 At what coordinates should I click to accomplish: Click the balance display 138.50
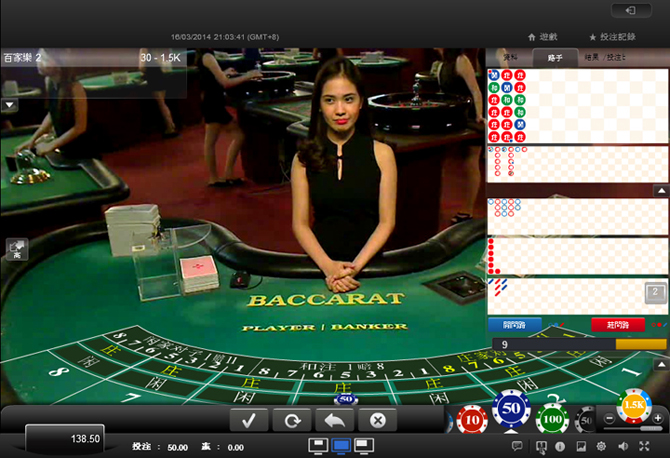65,439
